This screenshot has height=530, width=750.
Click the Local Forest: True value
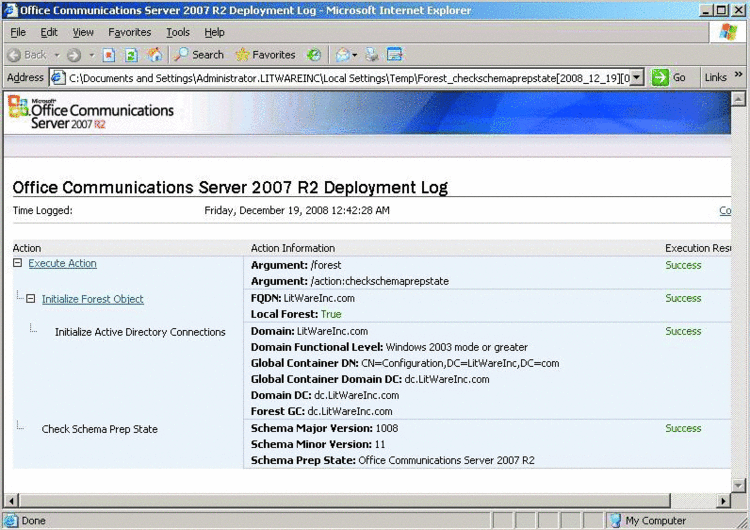(x=331, y=314)
